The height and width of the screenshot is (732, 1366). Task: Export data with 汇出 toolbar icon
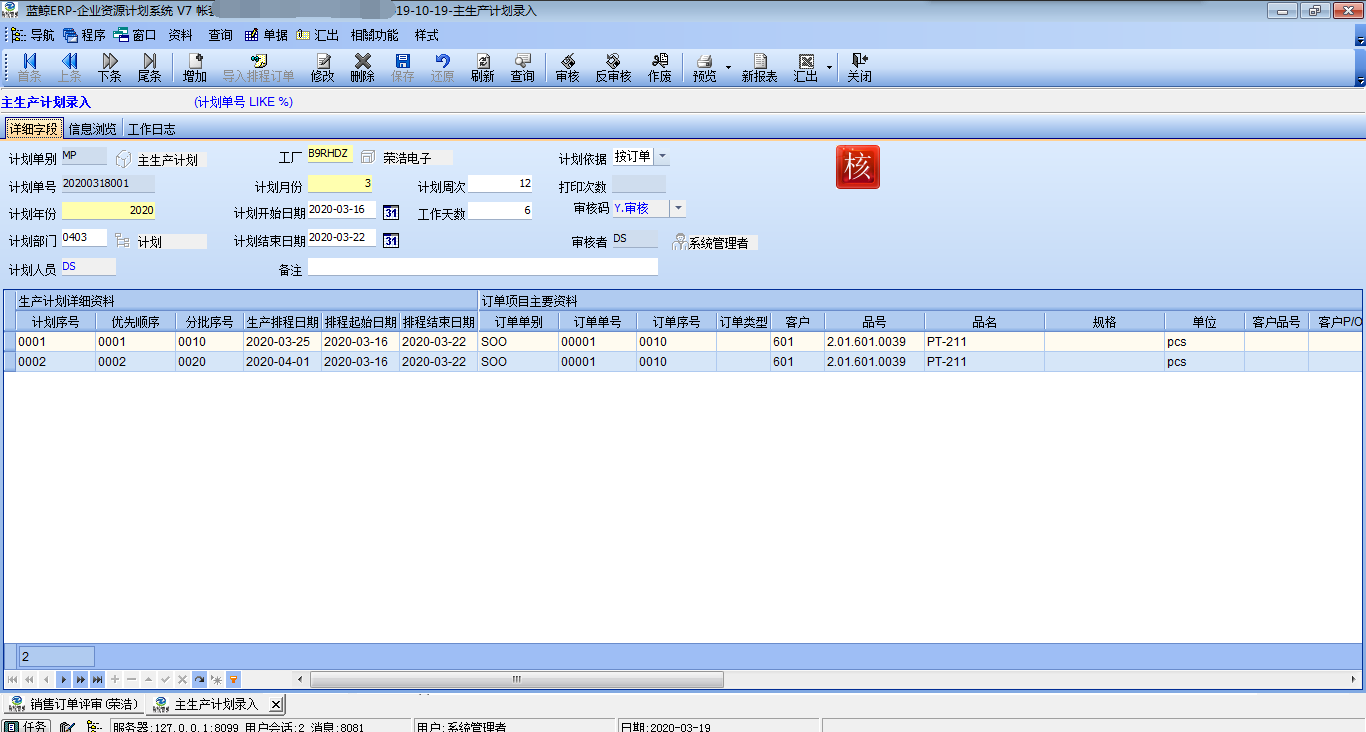pyautogui.click(x=806, y=67)
